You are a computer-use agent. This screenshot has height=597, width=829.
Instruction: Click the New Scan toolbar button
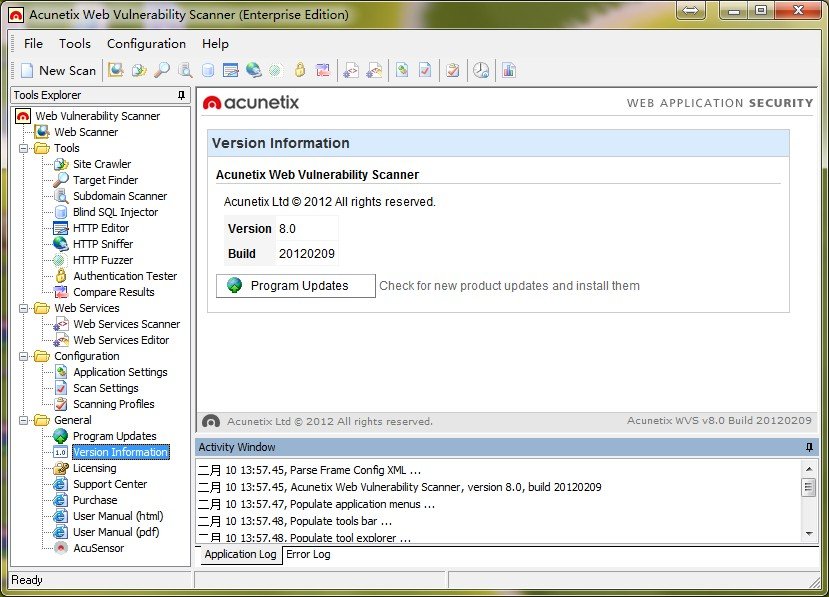pos(59,70)
